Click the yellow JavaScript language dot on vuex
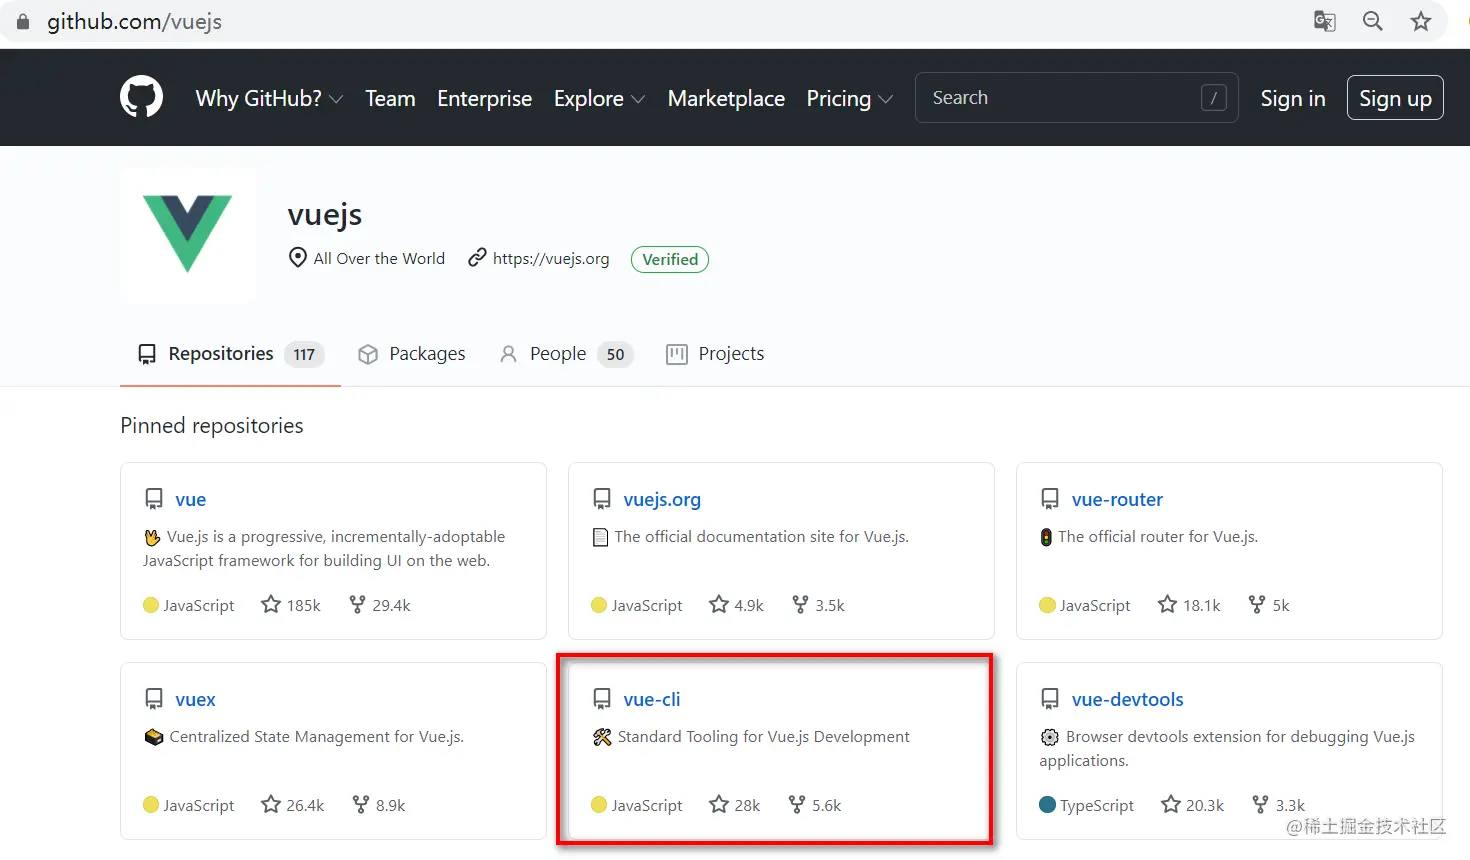 (151, 805)
